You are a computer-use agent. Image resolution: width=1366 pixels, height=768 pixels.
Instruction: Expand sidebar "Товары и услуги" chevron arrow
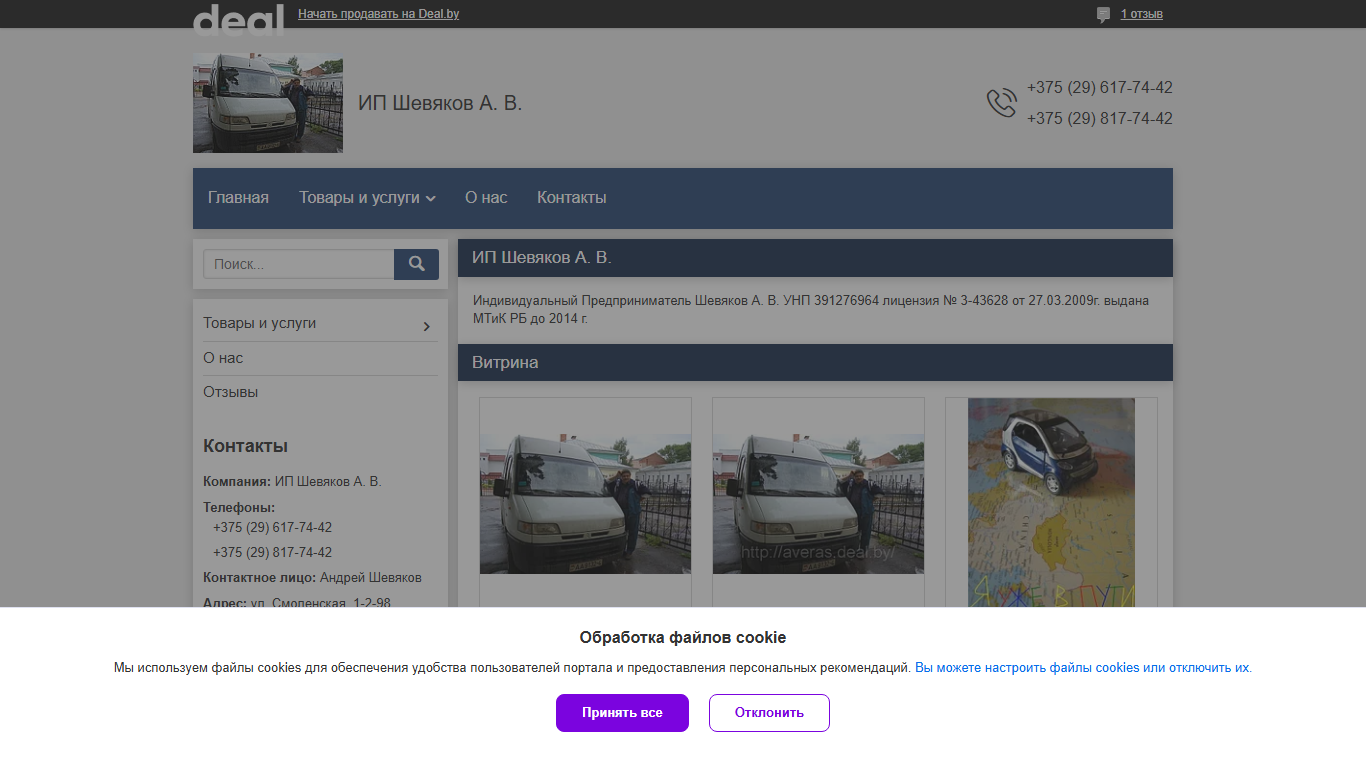click(427, 326)
